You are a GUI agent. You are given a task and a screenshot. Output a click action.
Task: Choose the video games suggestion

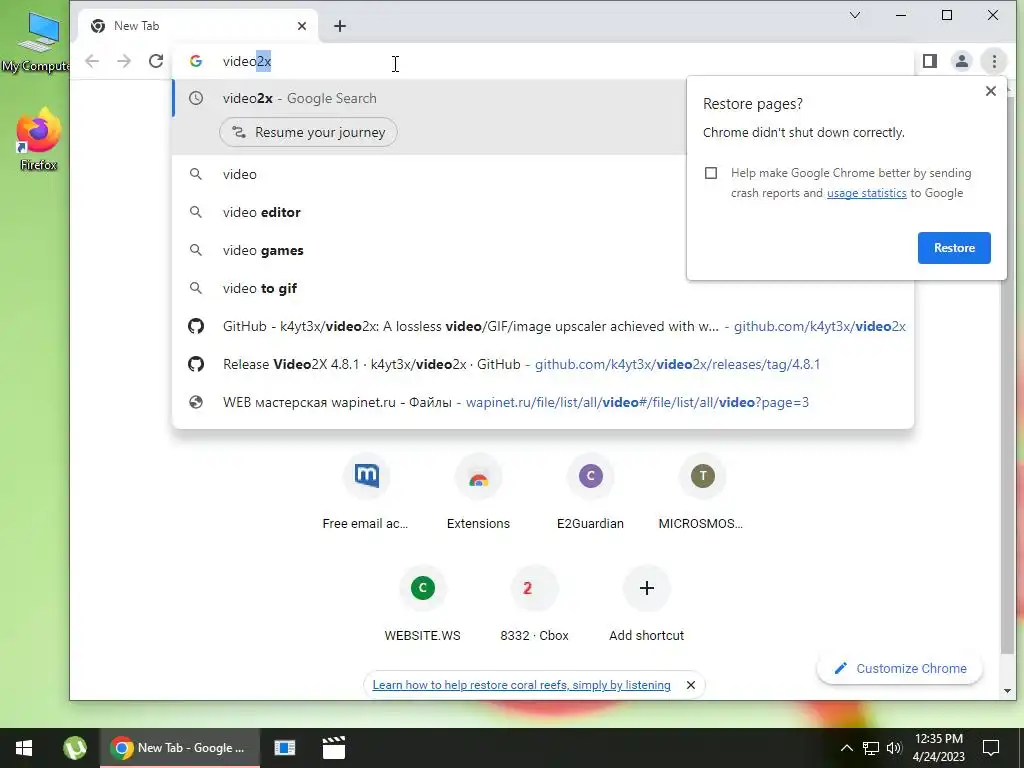click(x=429, y=250)
